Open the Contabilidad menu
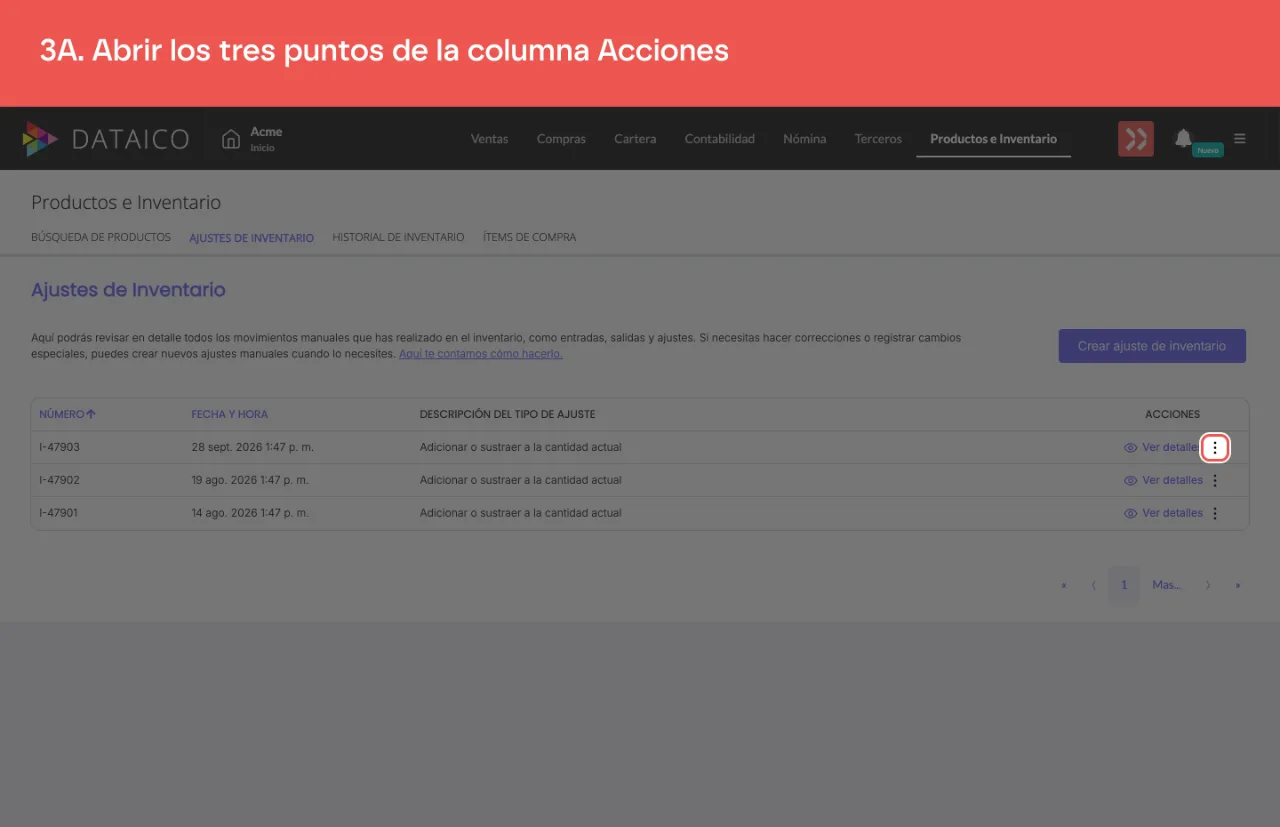 click(x=719, y=139)
